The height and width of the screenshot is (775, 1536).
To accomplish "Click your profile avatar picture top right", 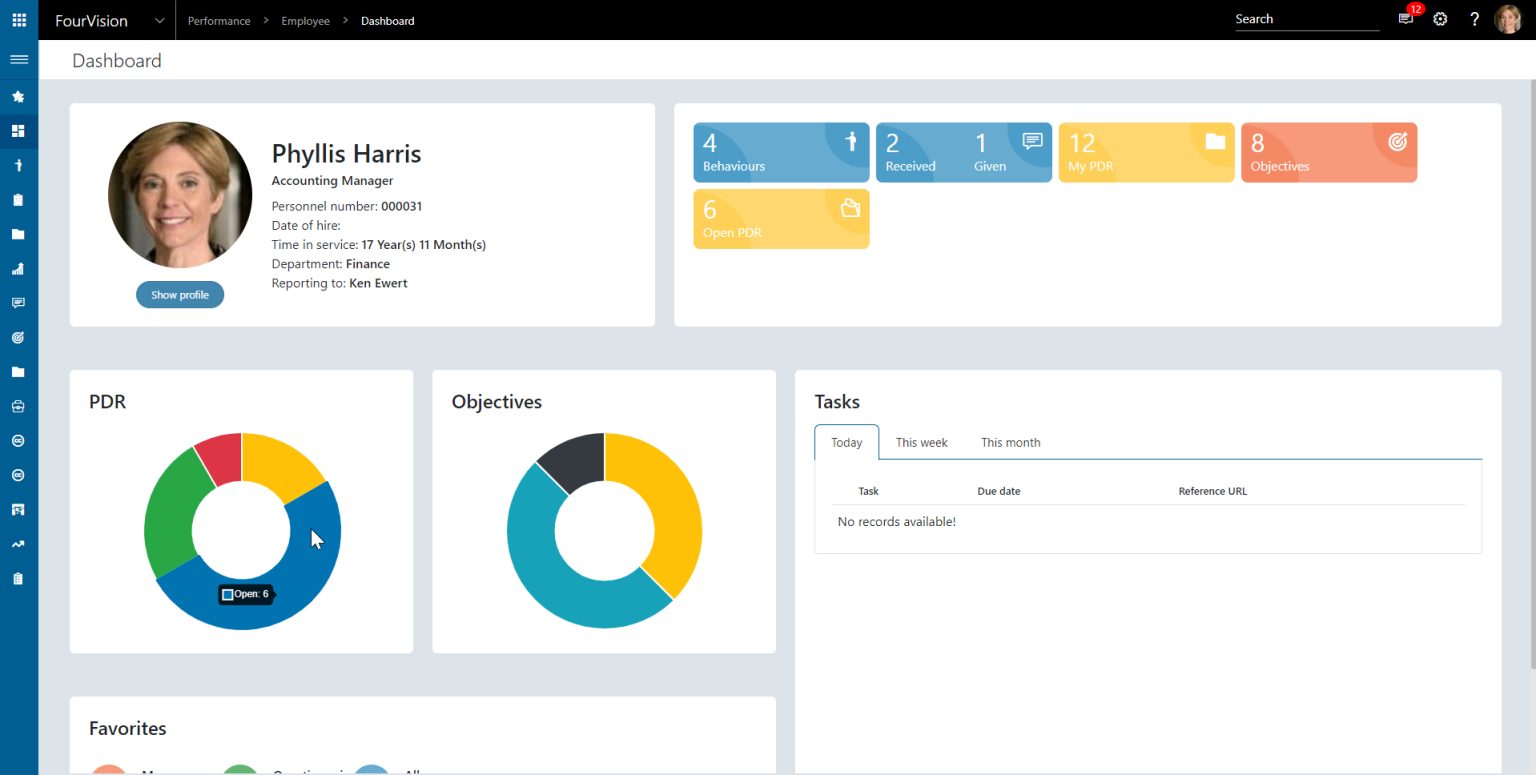I will (1507, 19).
